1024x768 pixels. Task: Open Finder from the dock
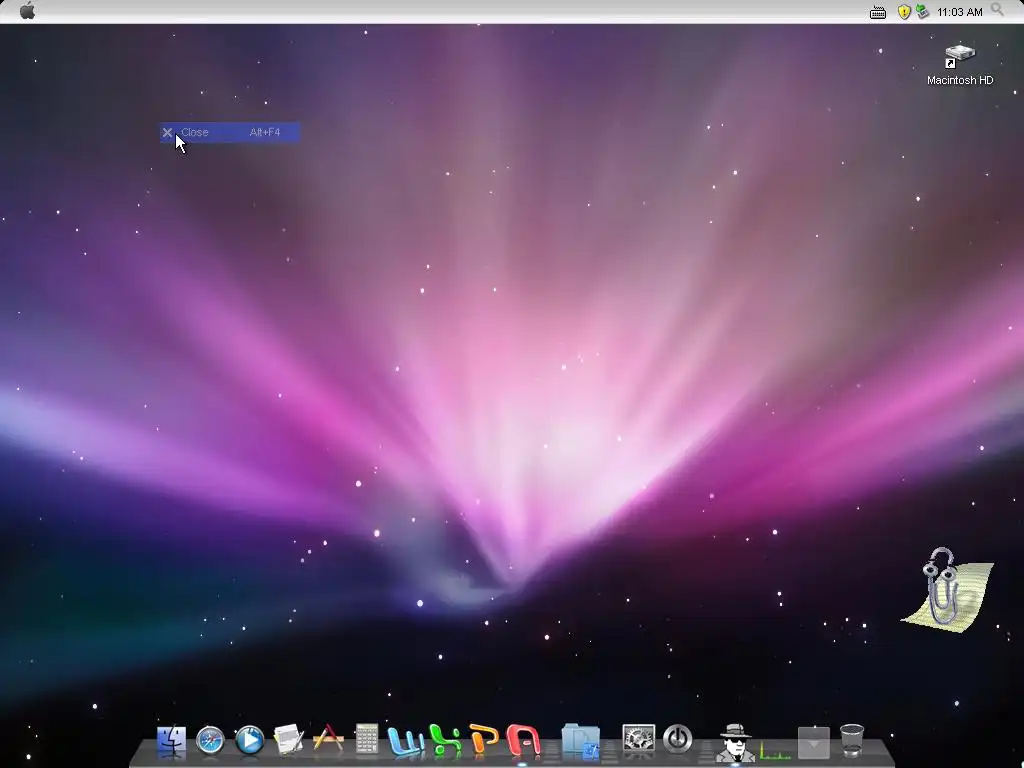(x=171, y=741)
